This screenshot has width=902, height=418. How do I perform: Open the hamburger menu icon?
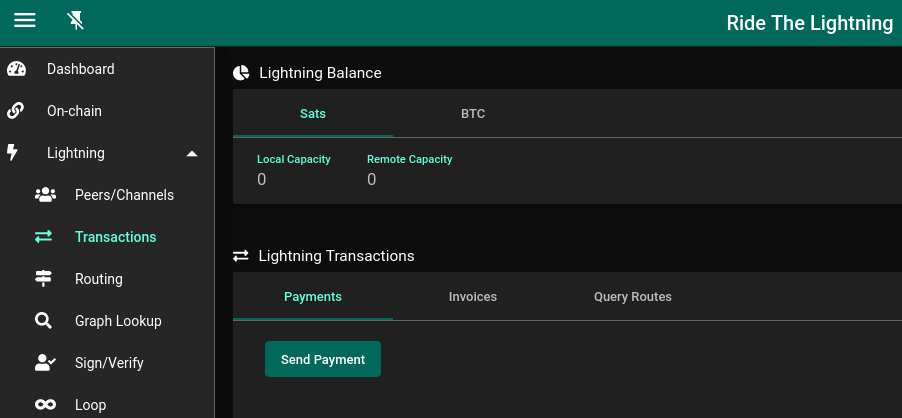click(25, 21)
